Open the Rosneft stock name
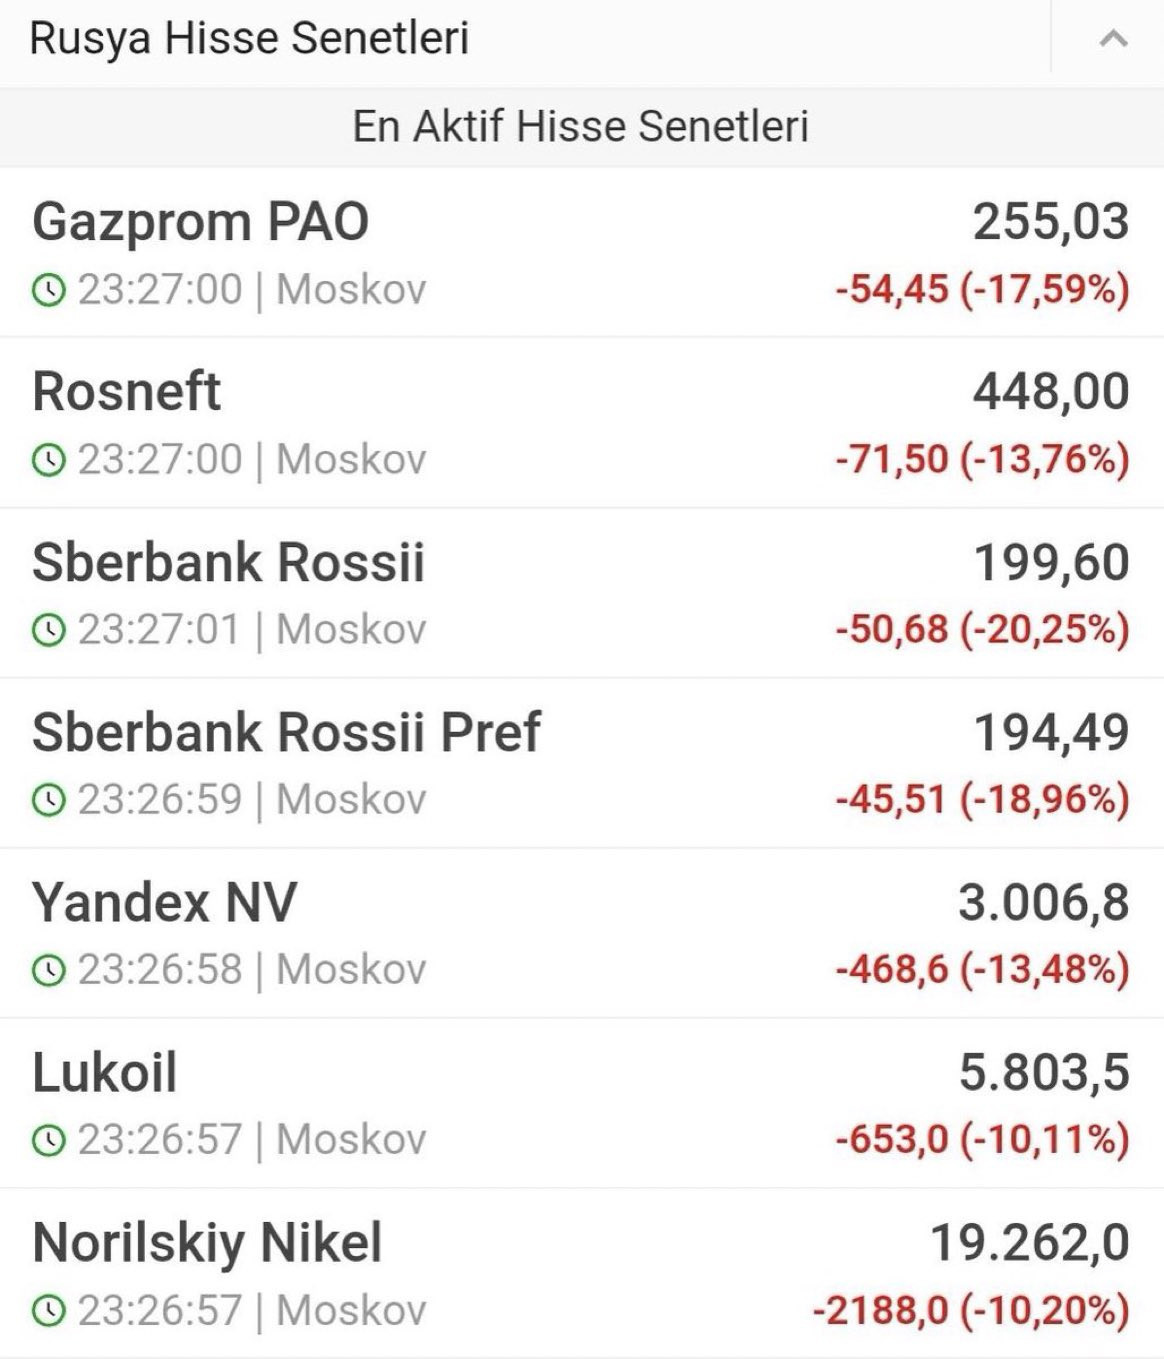Screen dimensions: 1164x1359 click(126, 391)
